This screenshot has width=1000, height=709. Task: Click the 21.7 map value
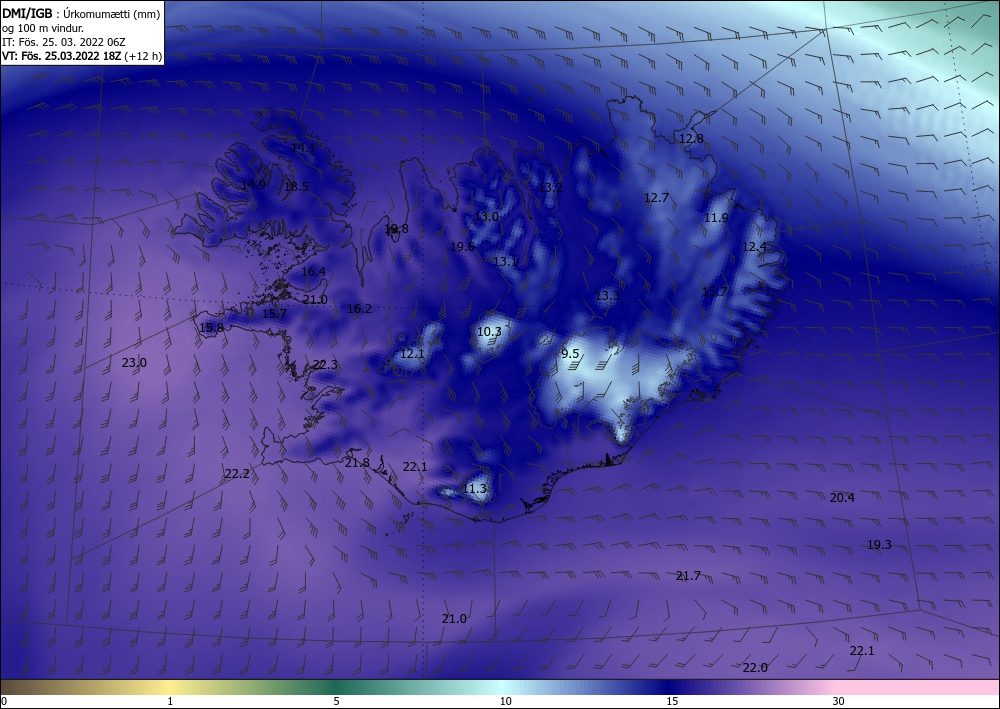pos(688,576)
